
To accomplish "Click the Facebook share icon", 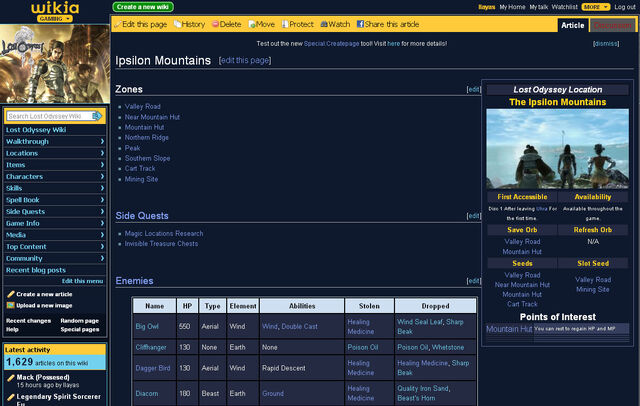I will 360,24.
